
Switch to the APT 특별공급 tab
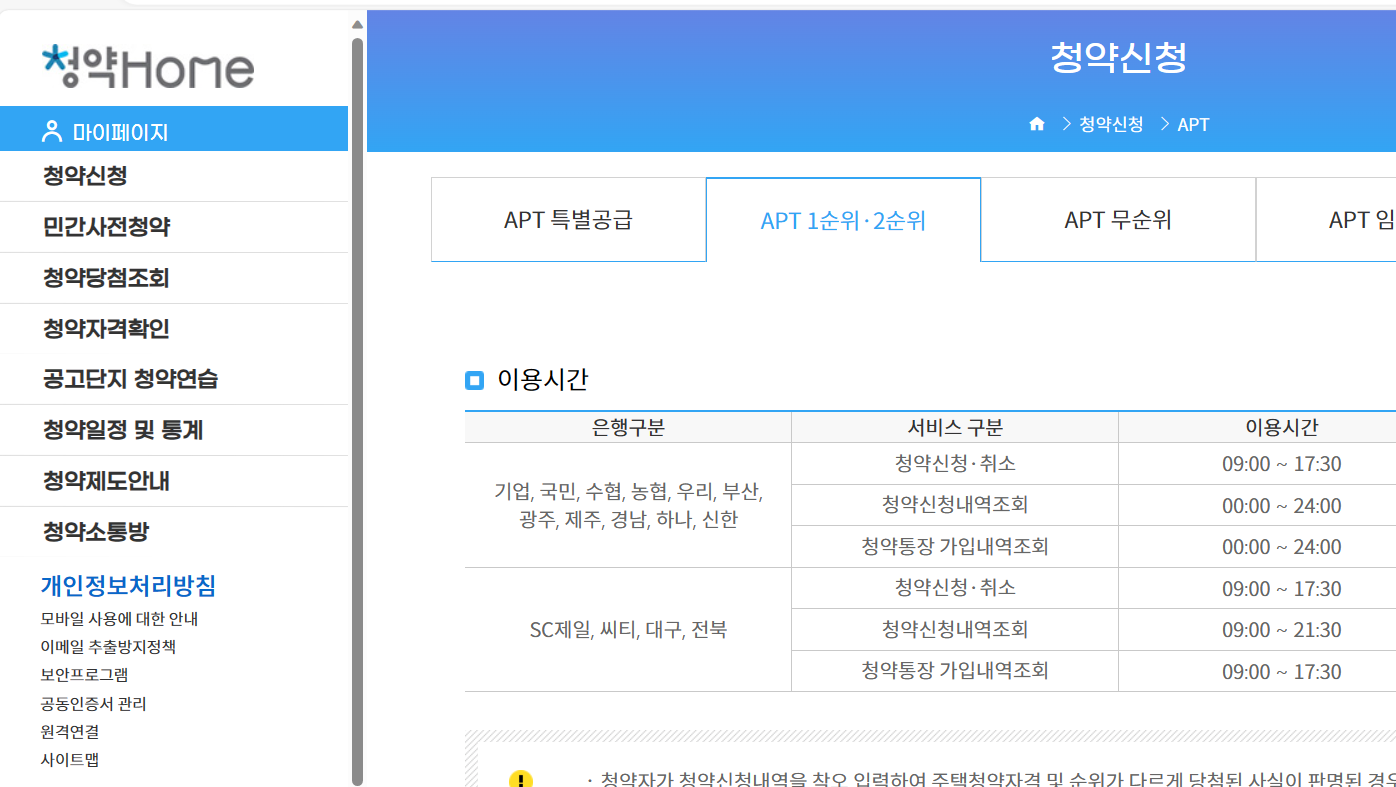[x=568, y=219]
